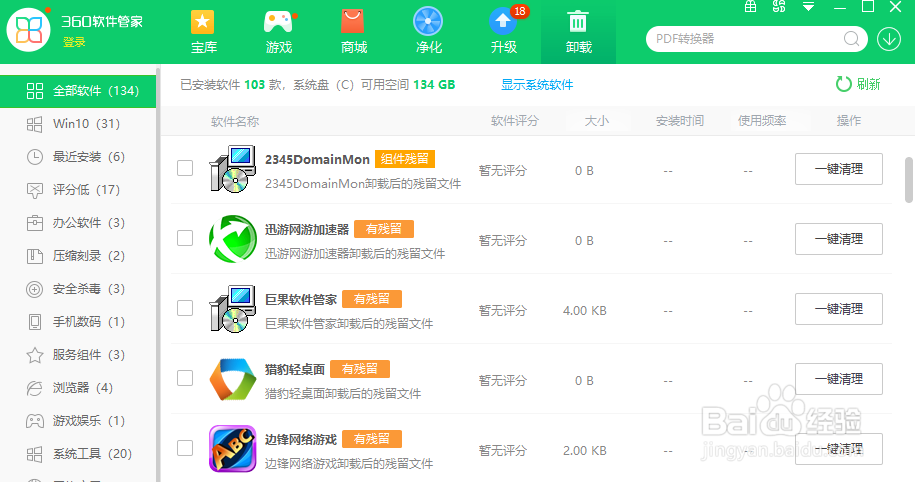This screenshot has width=915, height=482.
Task: Select the 安全杀毒 (3) category
Action: (x=78, y=289)
